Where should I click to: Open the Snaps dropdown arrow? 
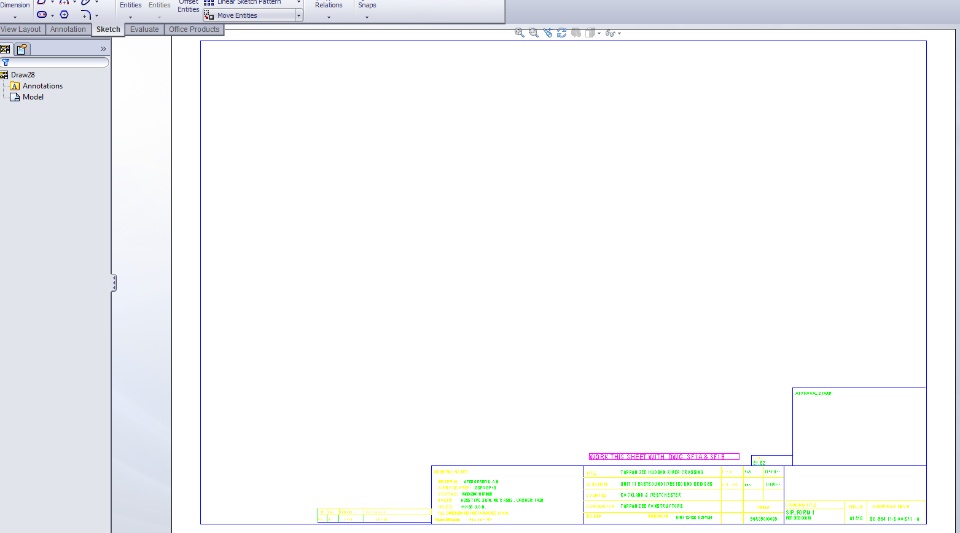click(x=367, y=17)
